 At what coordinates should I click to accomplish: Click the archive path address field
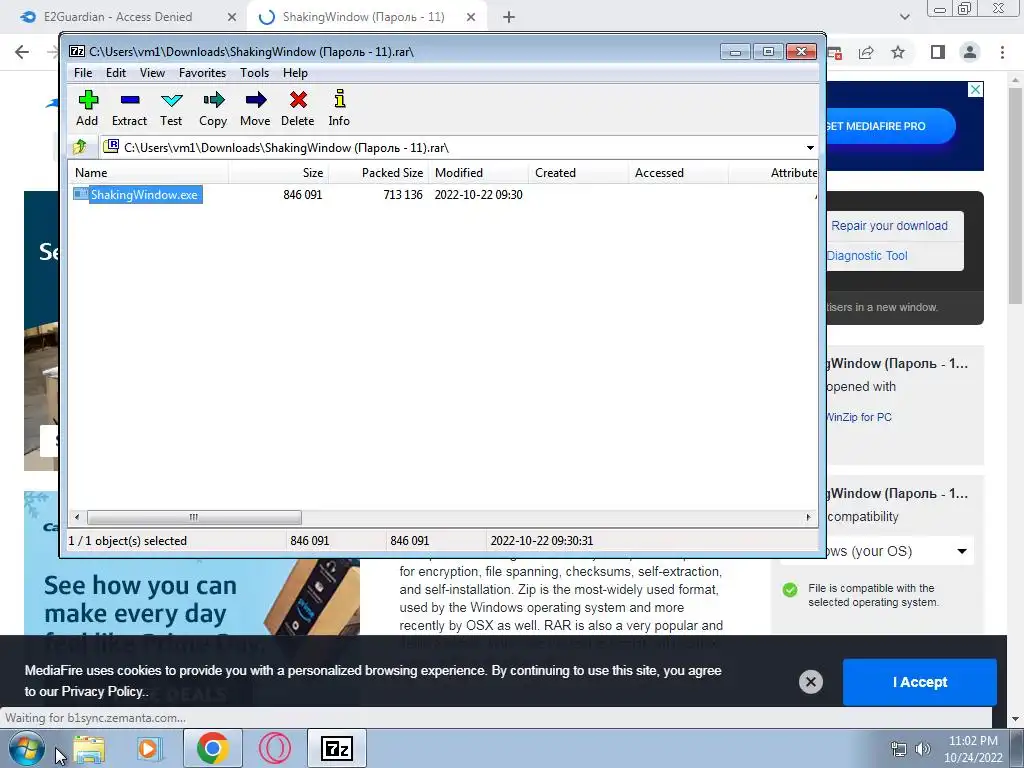(451, 148)
